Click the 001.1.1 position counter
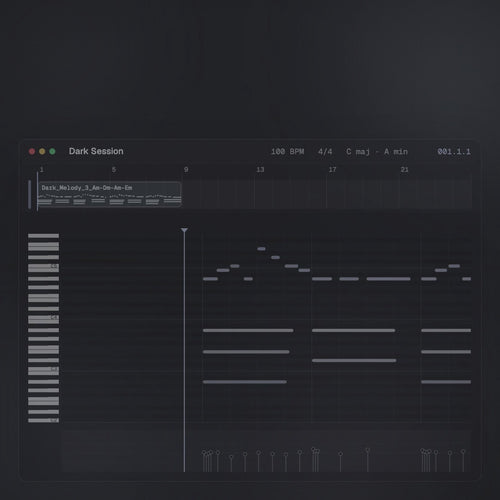Viewport: 500px width, 500px height. [454, 152]
